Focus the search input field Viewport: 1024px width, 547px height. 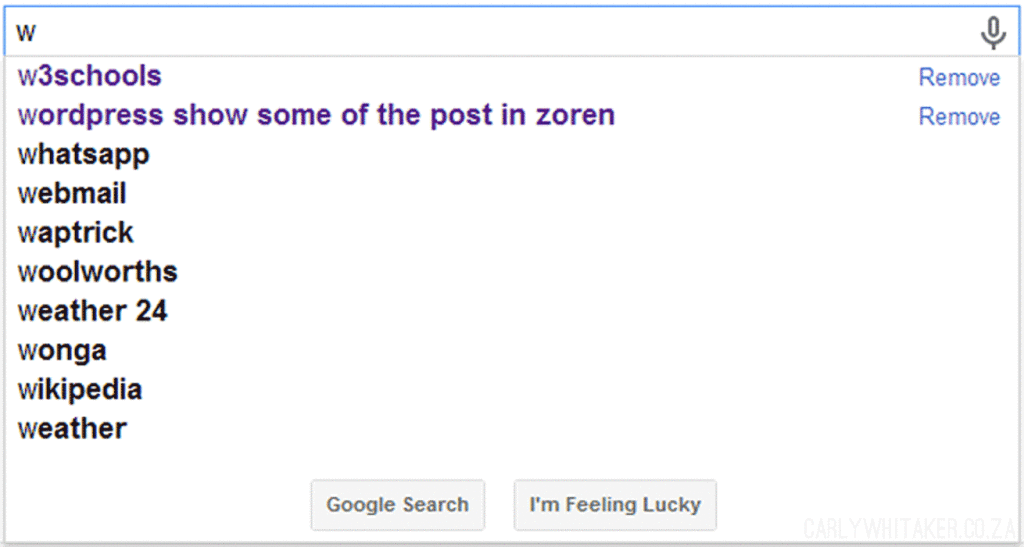(500, 33)
